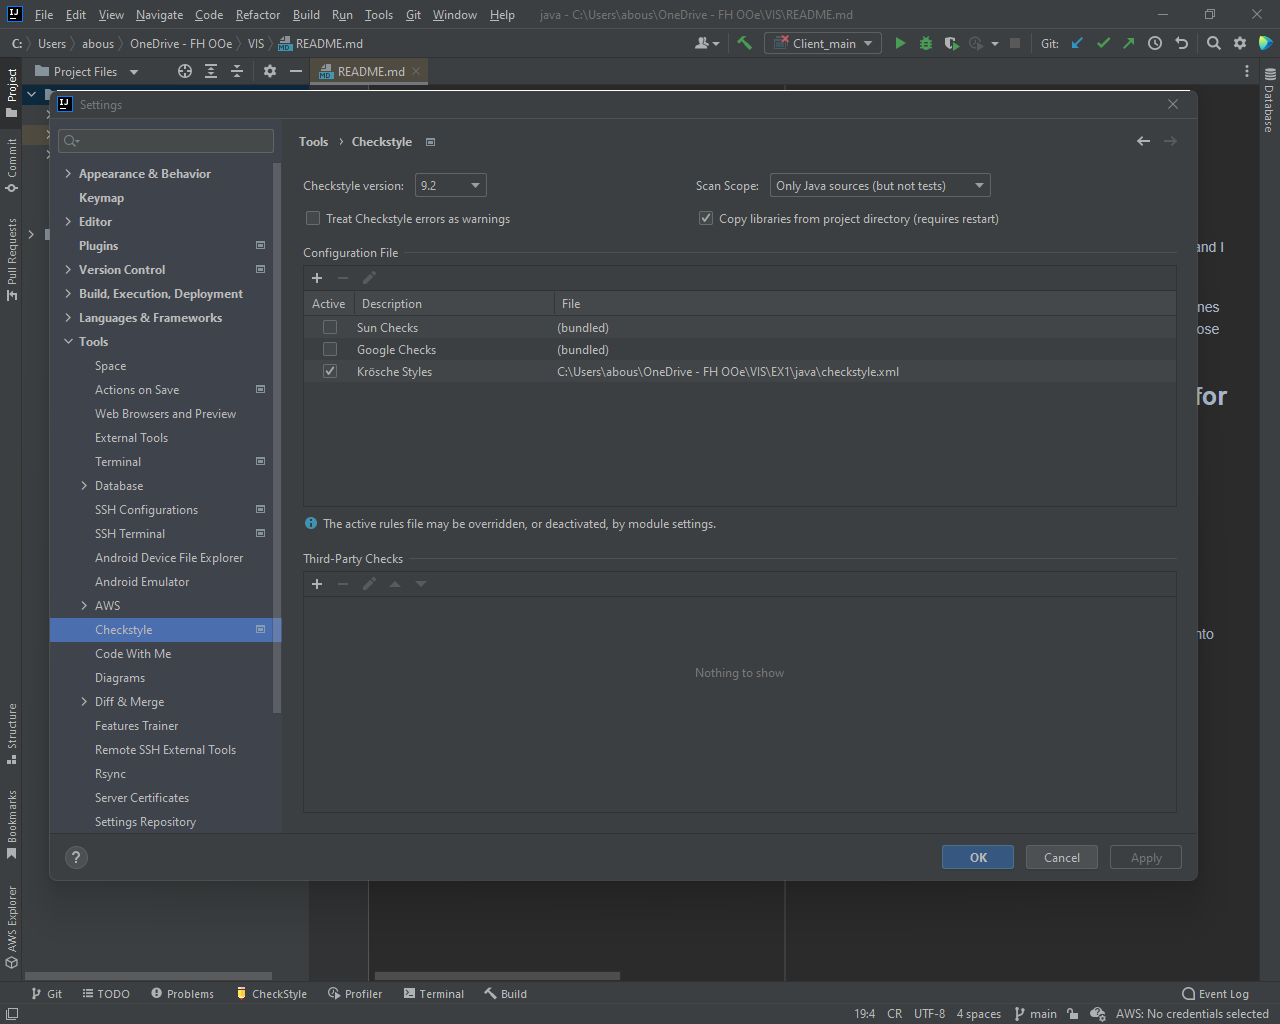The height and width of the screenshot is (1024, 1280).
Task: Expand the Editor settings node
Action: (68, 222)
